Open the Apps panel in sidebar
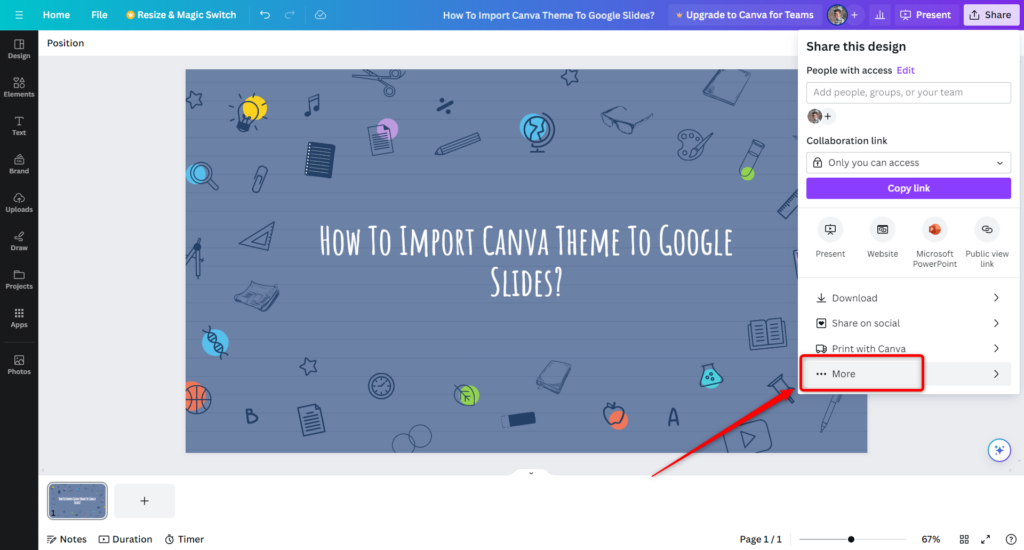 19,317
